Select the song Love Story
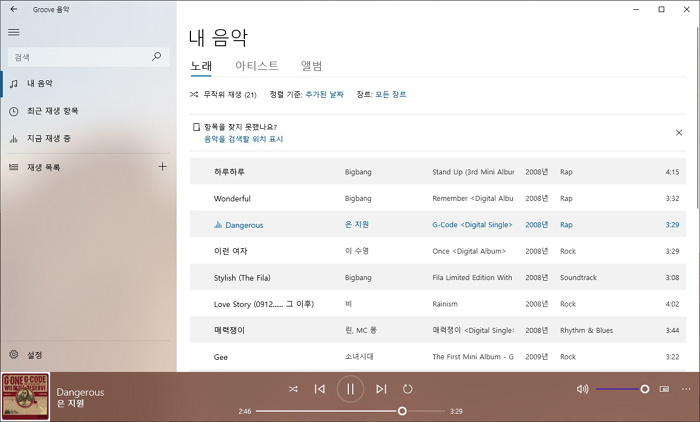Image resolution: width=700 pixels, height=422 pixels. pos(438,304)
